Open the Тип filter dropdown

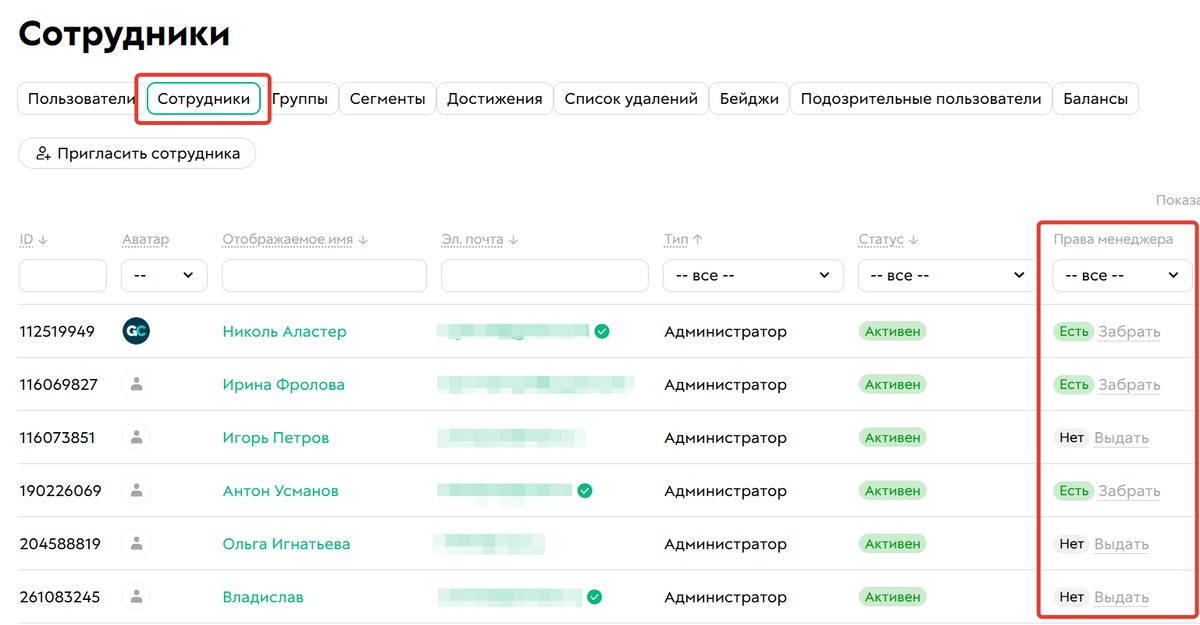(751, 275)
